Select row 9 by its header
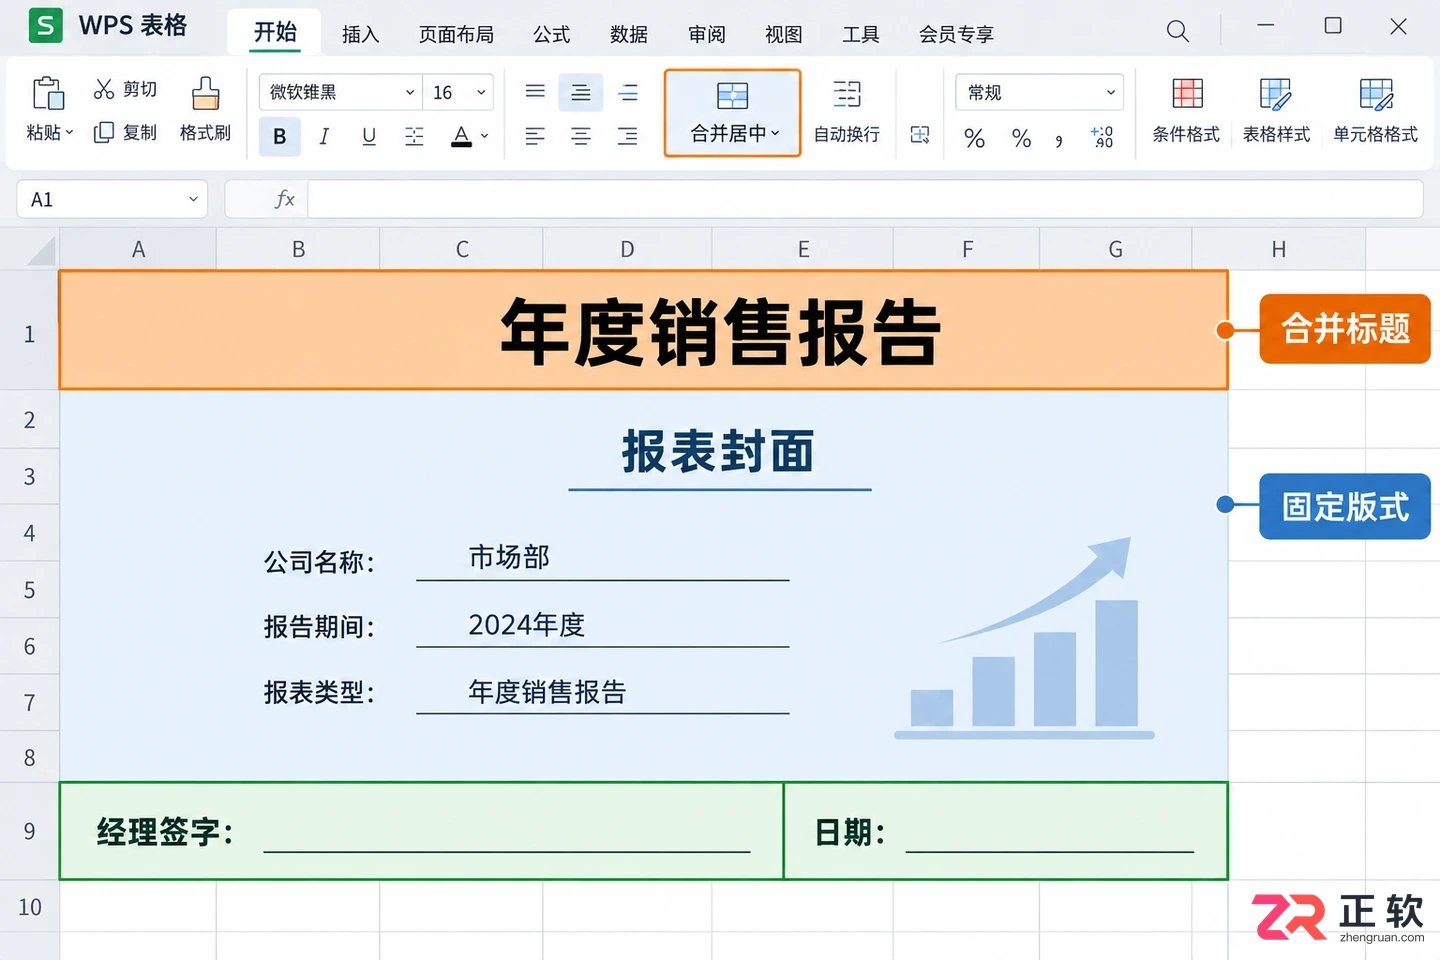This screenshot has width=1440, height=960. point(29,831)
